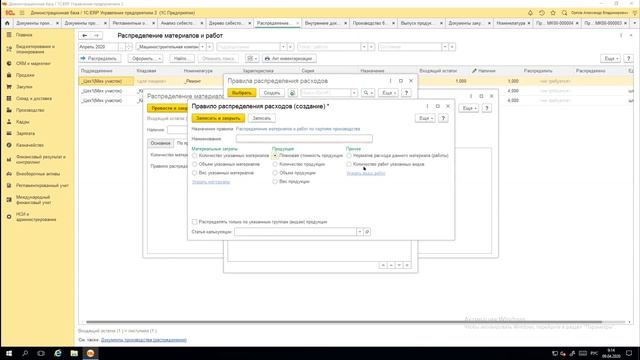Viewport: 640px width, 360px height.
Task: Open the CRM и маркетинг sidebar section
Action: click(33, 64)
